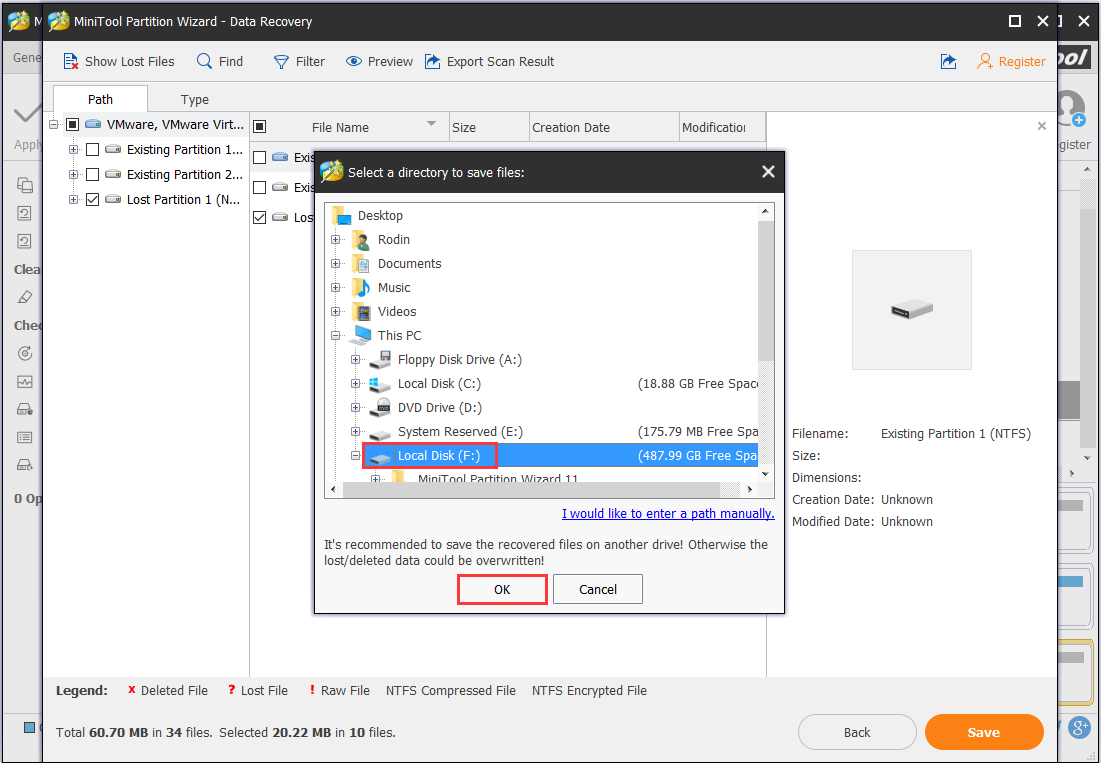Click the Register user icon
Image resolution: width=1101 pixels, height=763 pixels.
pos(985,62)
